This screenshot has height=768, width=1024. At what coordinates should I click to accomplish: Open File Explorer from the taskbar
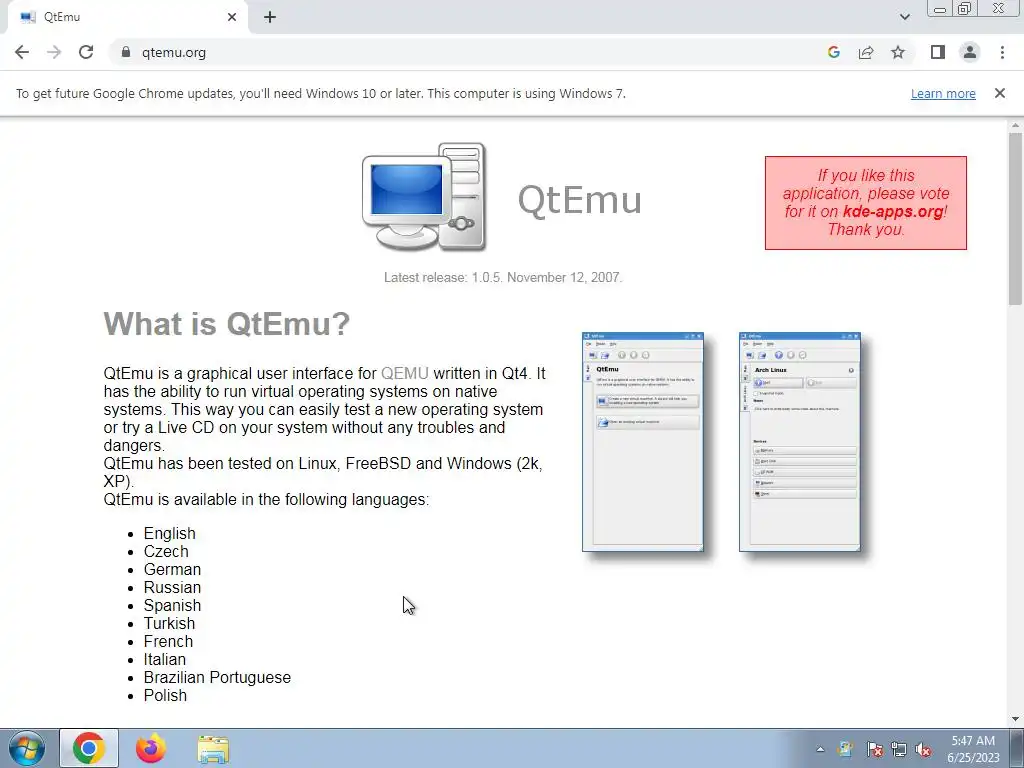(x=213, y=749)
